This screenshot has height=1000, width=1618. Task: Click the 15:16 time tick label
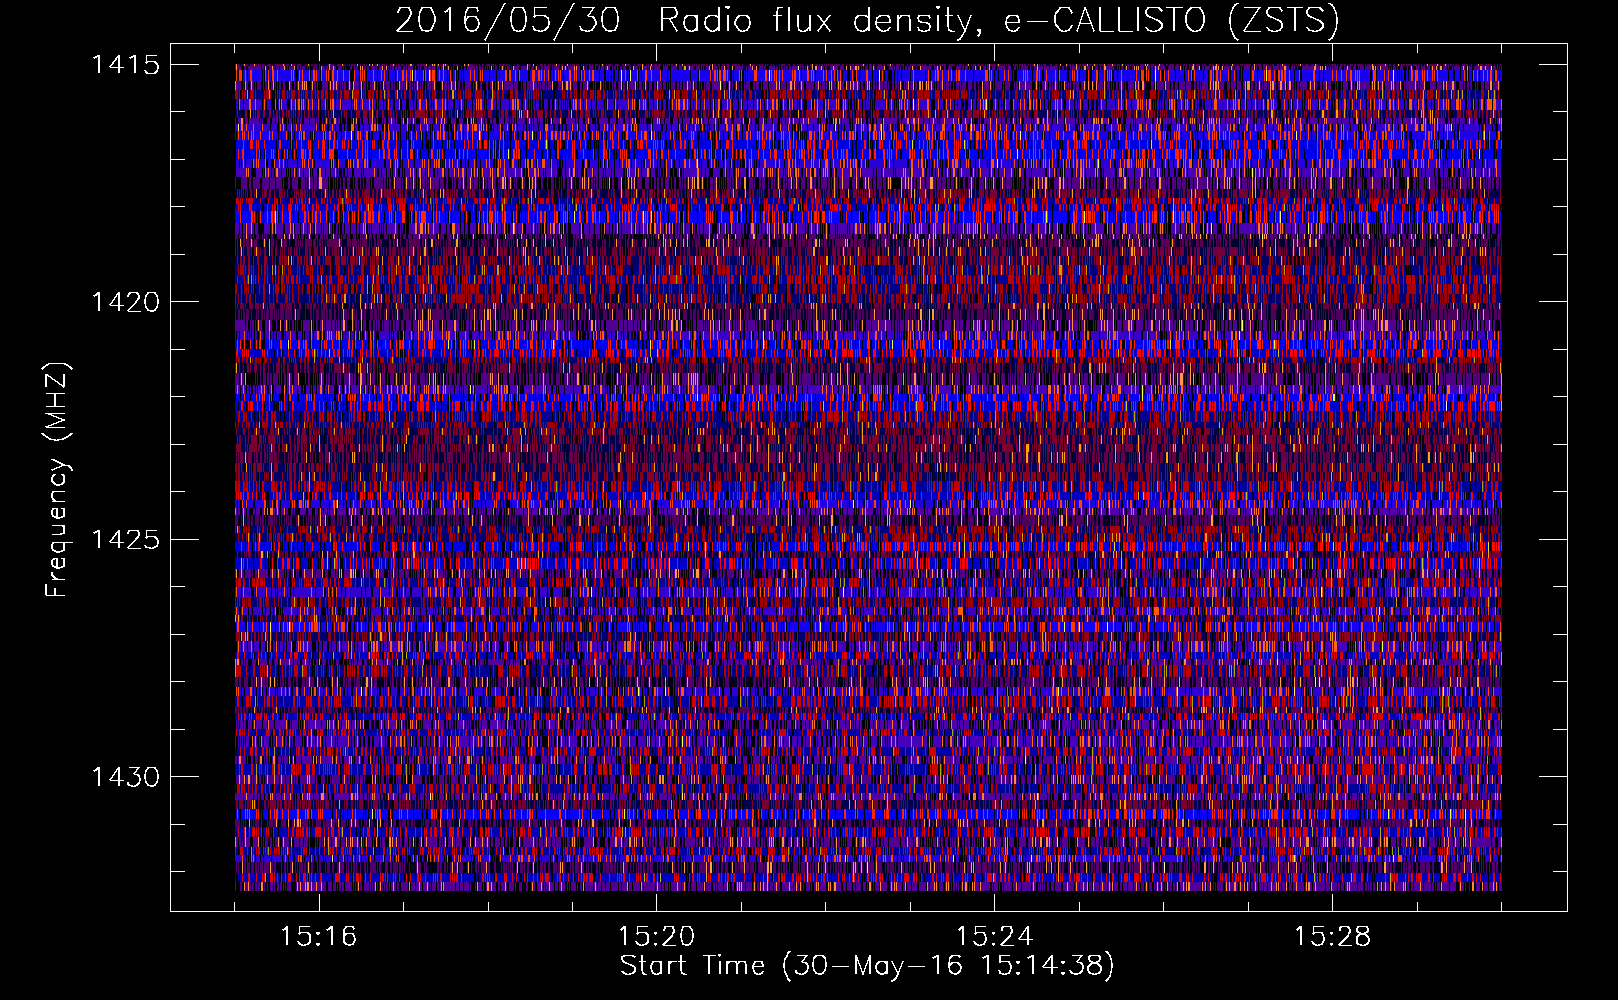319,936
